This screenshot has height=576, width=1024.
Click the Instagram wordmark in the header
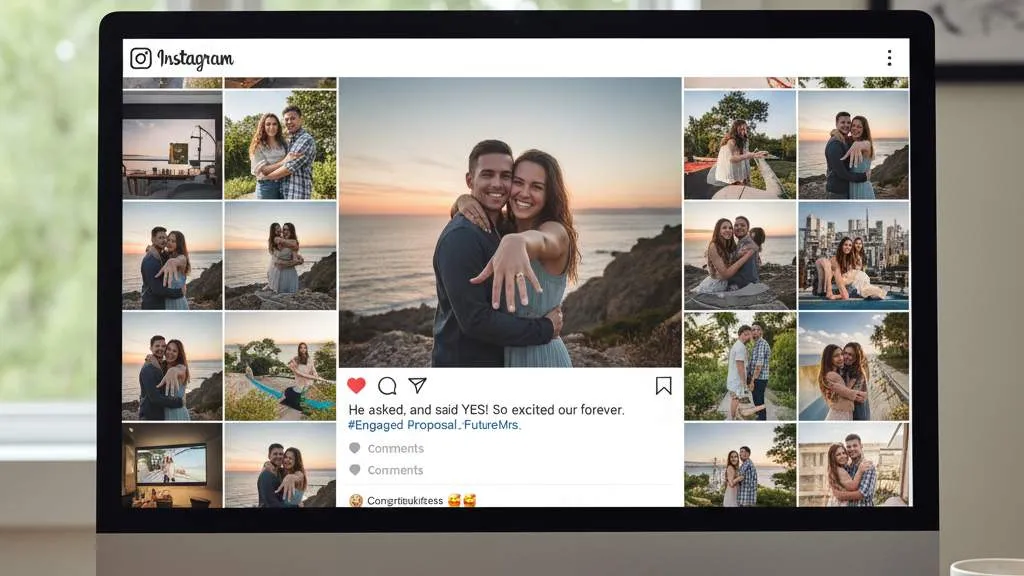coord(195,59)
